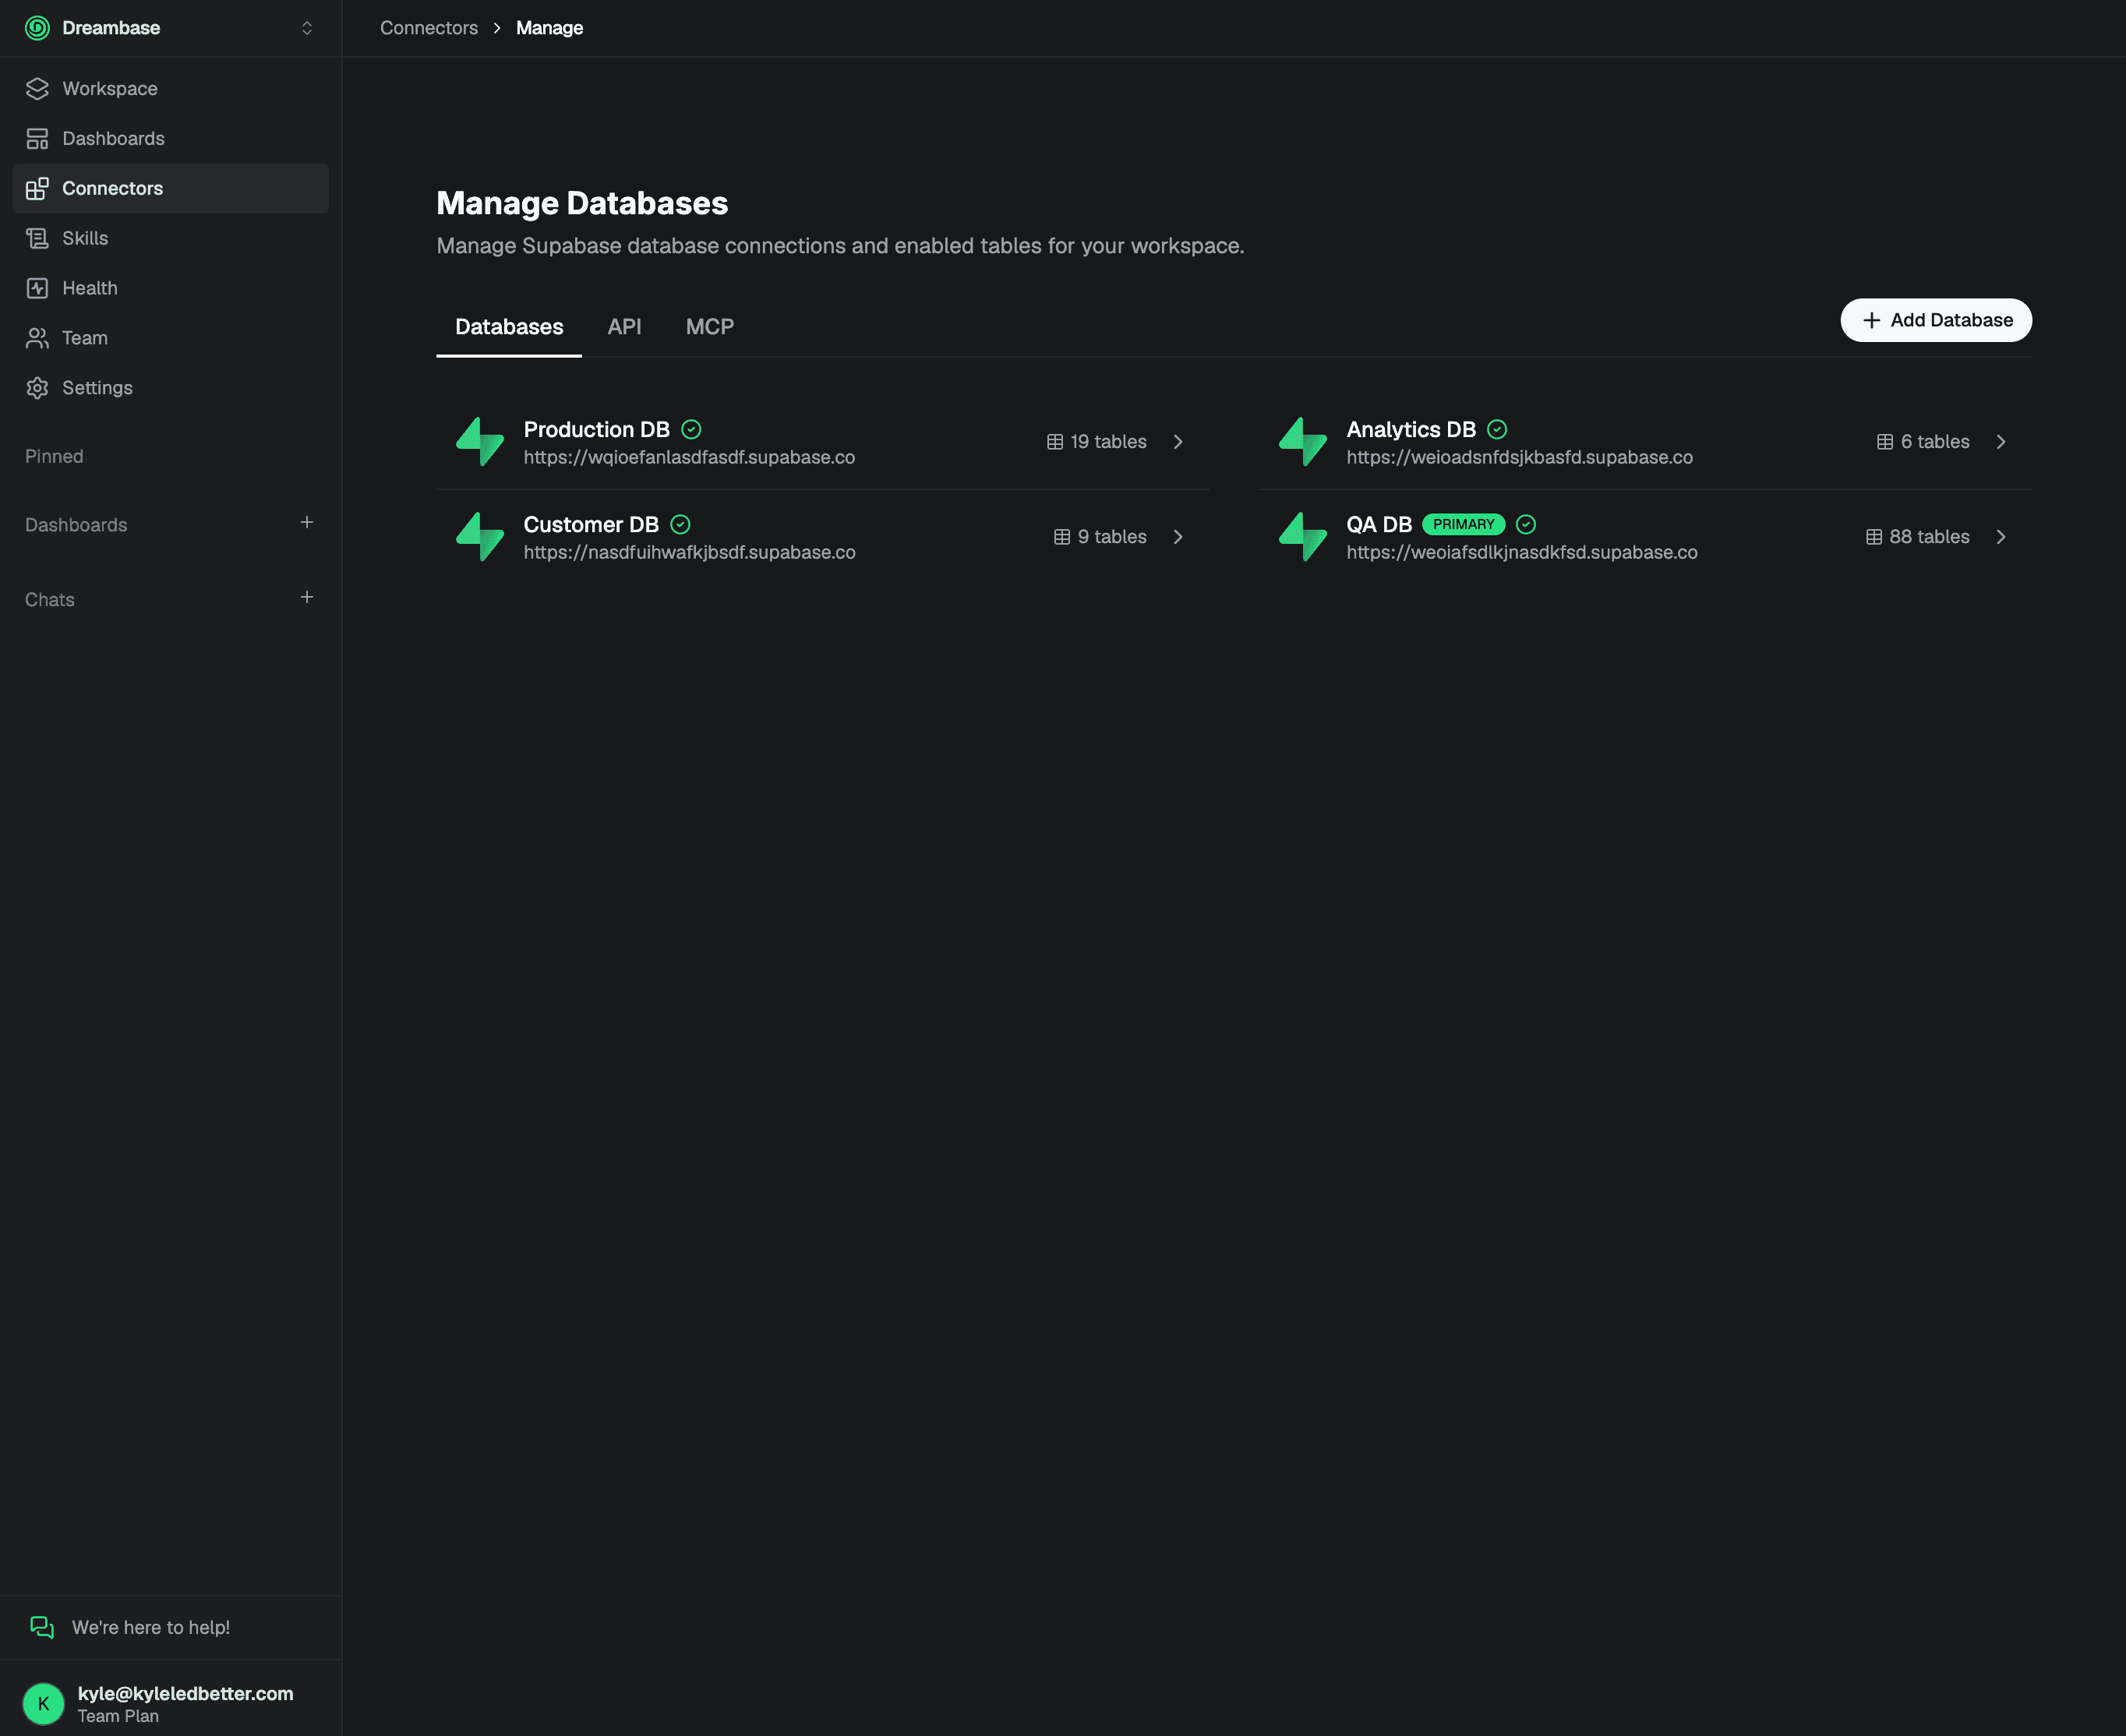Open the Production DB title

[x=597, y=430]
